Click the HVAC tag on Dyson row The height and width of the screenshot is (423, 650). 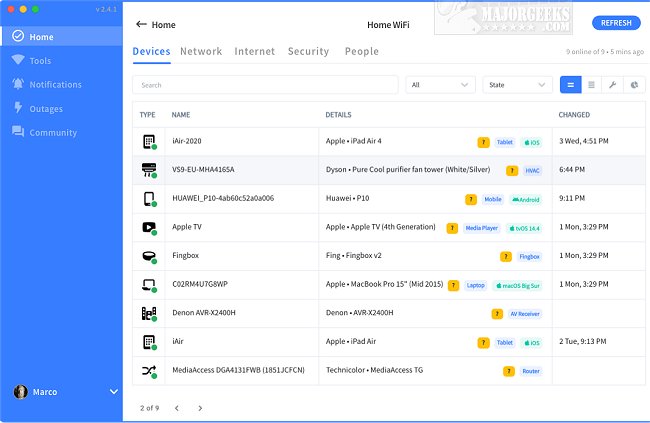point(532,170)
